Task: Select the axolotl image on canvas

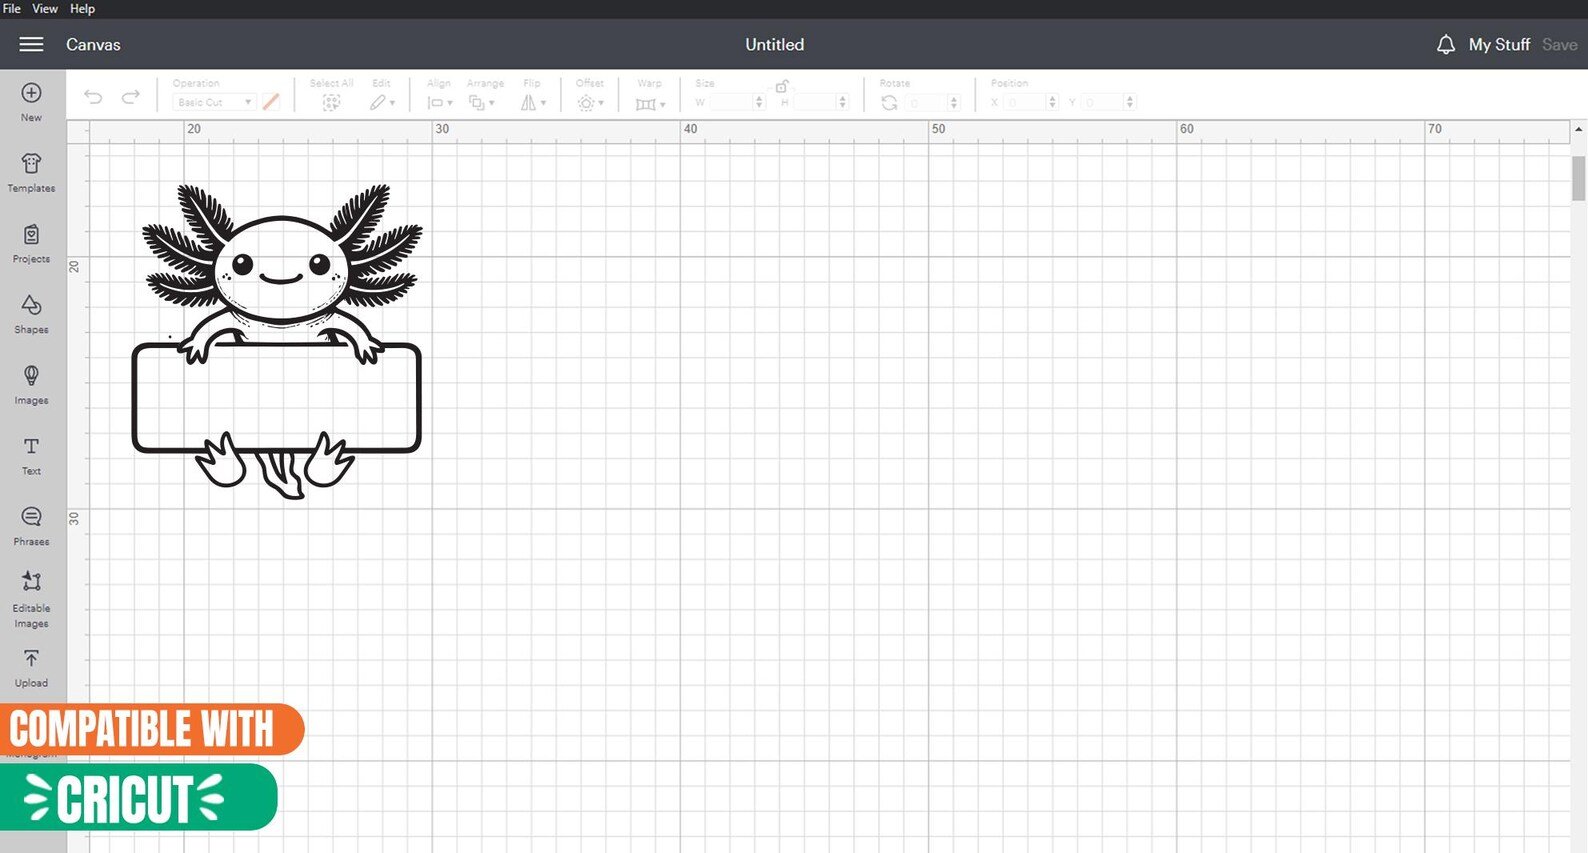Action: coord(277,341)
